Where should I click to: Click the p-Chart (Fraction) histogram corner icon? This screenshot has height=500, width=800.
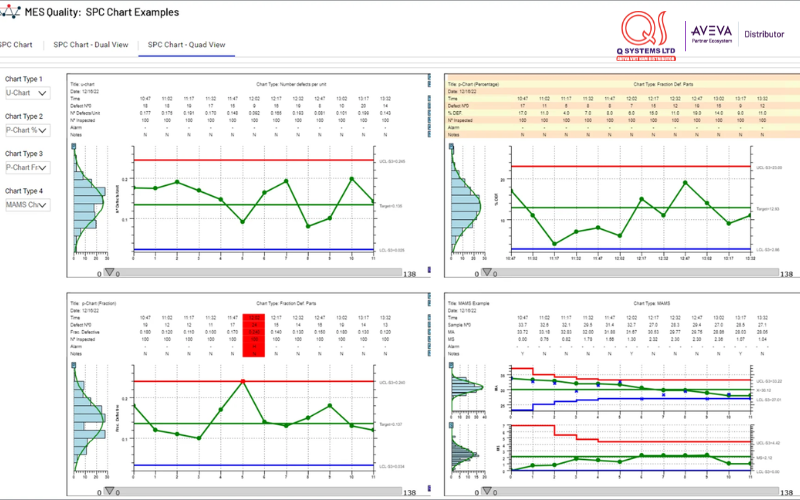(x=73, y=365)
